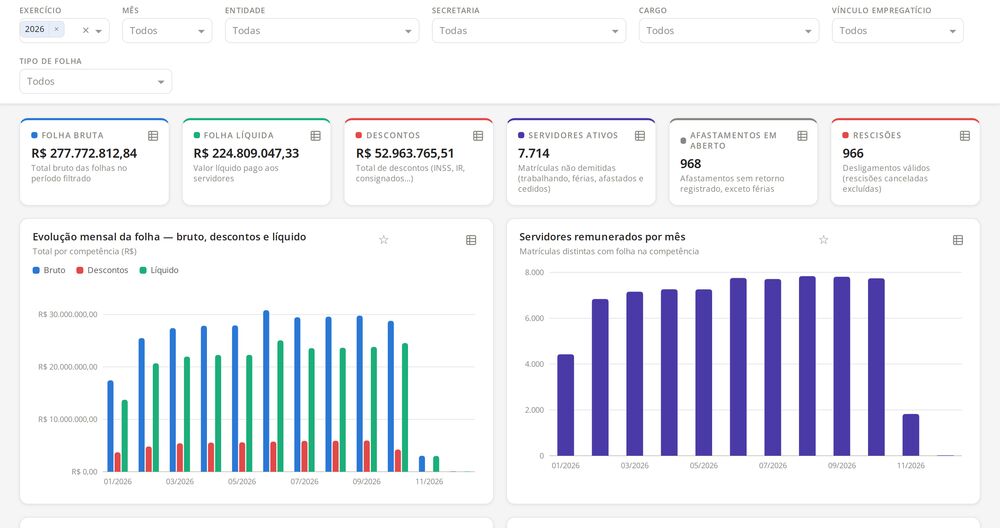Open the Mês dropdown

coord(167,31)
